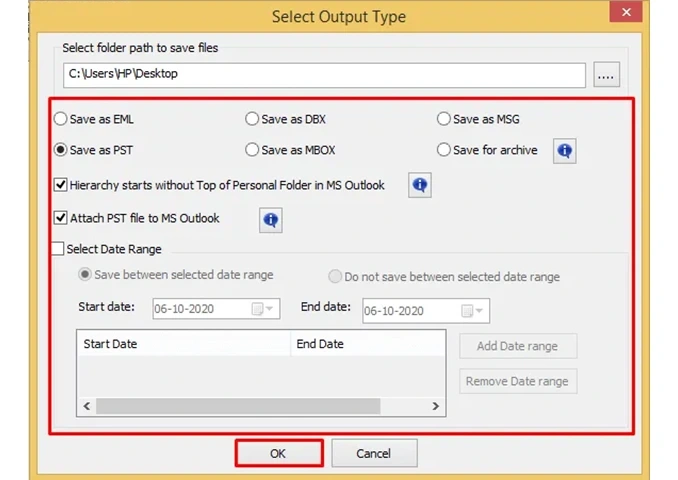Click Add Date range button

pyautogui.click(x=518, y=346)
